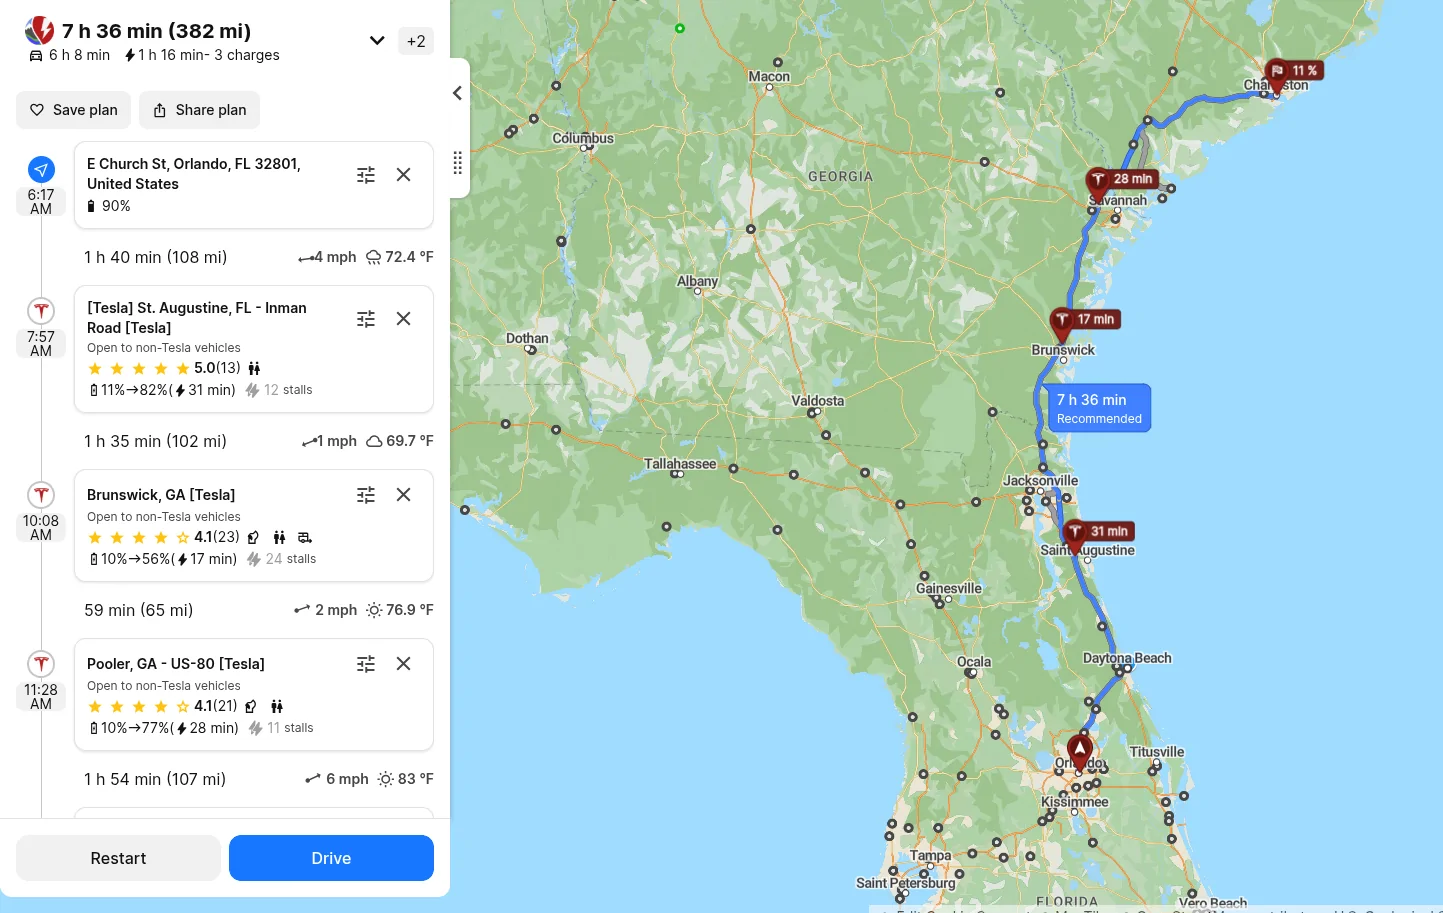Click the 24 stalls icon for Brunswick
The width and height of the screenshot is (1443, 913).
click(x=254, y=559)
